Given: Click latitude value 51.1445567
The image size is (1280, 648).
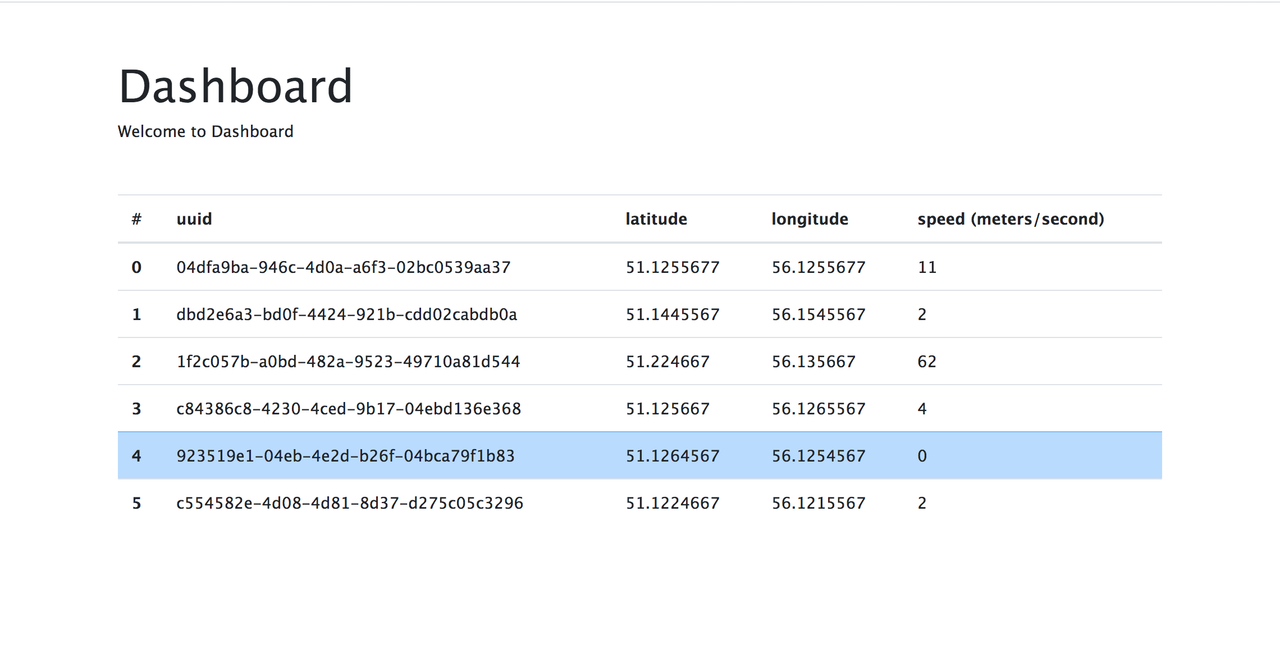Looking at the screenshot, I should tap(673, 314).
